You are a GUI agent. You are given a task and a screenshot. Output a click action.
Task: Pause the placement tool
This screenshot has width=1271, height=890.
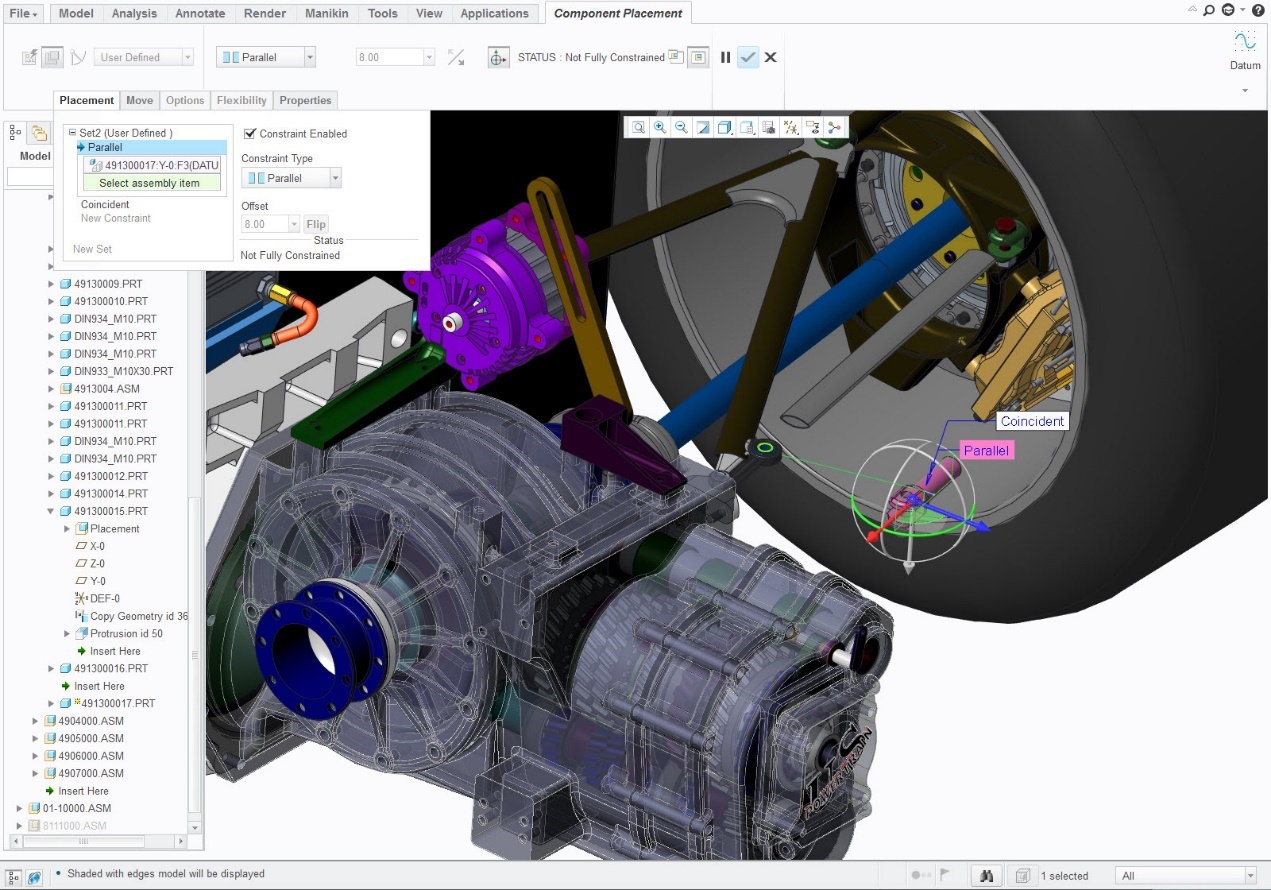[x=726, y=57]
